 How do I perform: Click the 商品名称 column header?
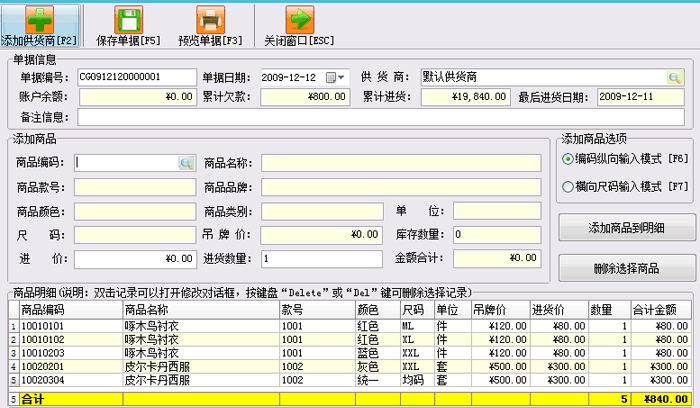coord(199,311)
